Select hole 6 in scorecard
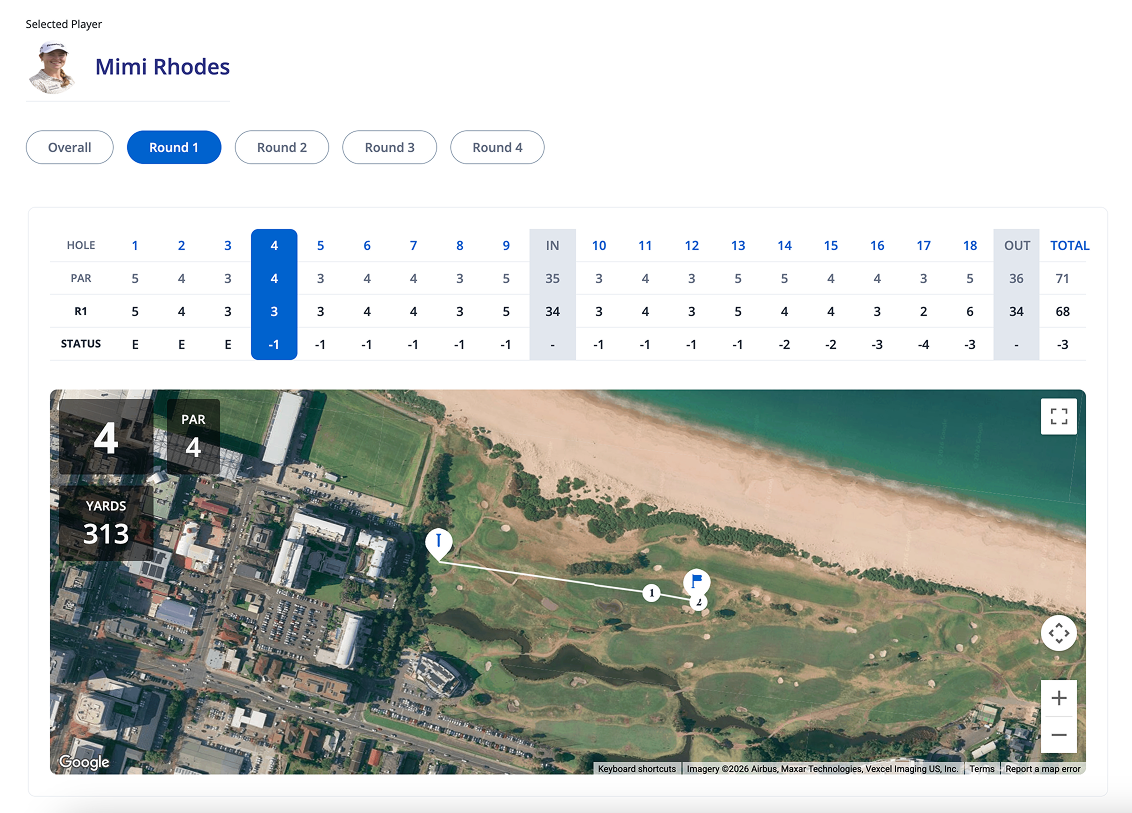The width and height of the screenshot is (1132, 813). [x=367, y=245]
